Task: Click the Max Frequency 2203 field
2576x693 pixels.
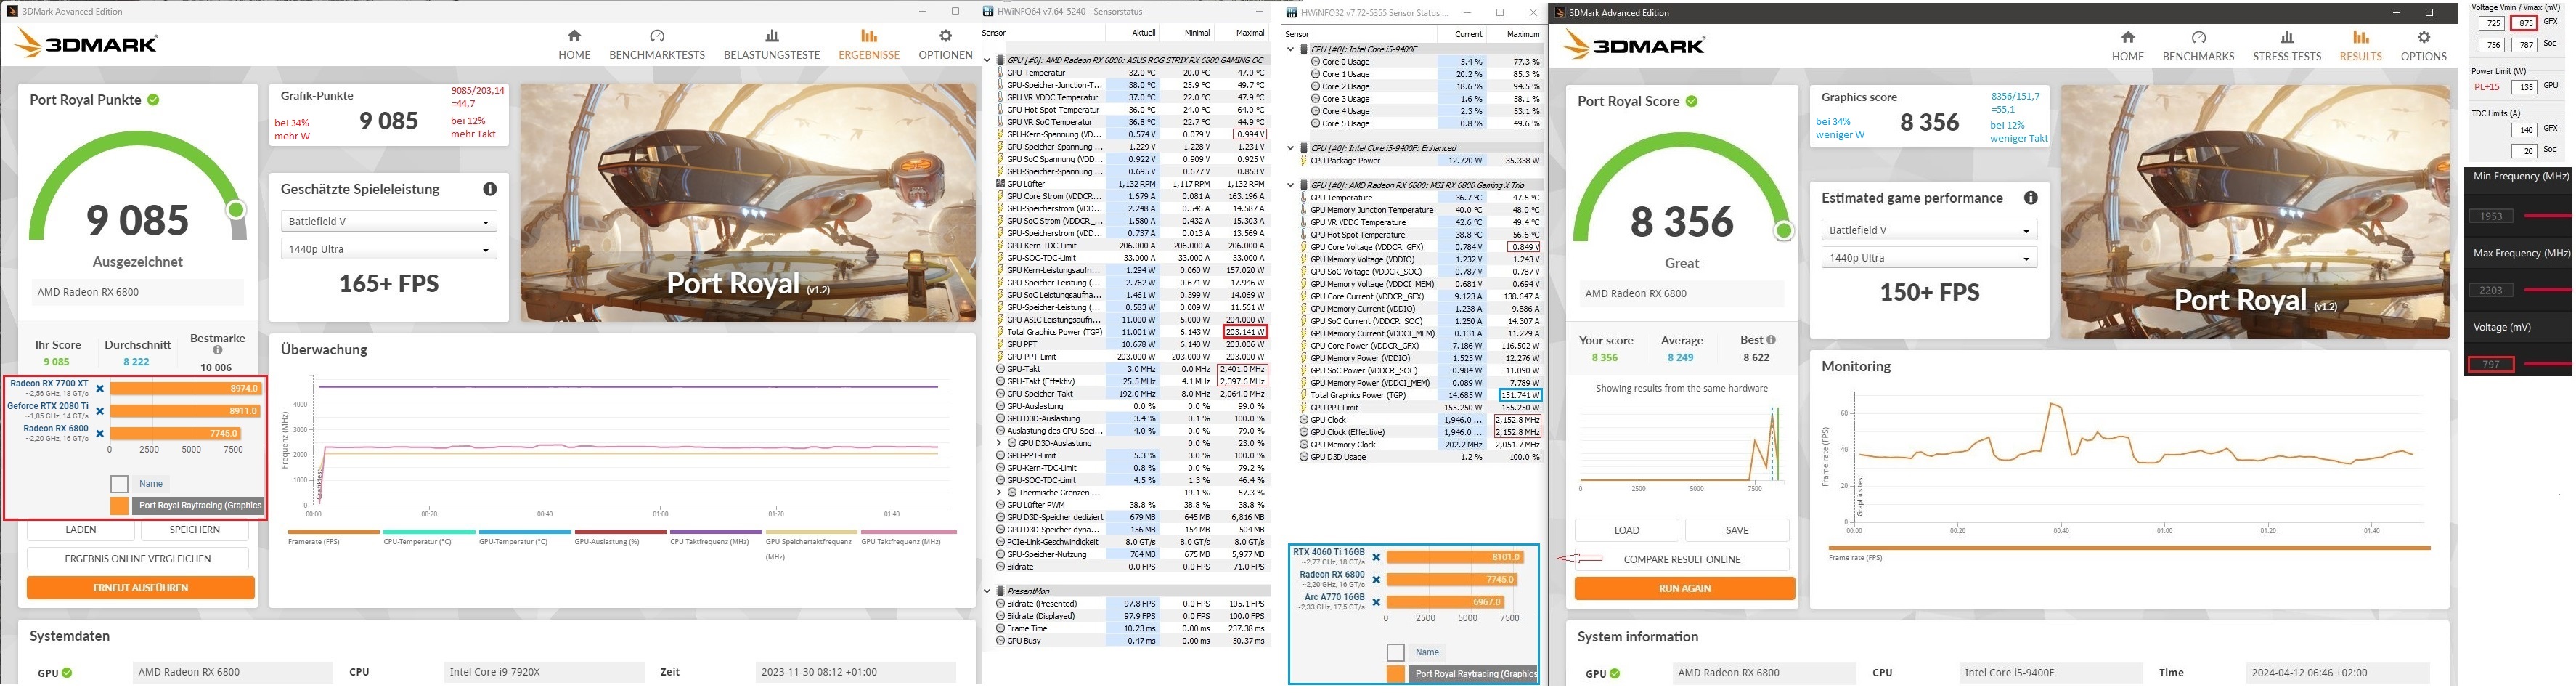Action: (x=2491, y=290)
